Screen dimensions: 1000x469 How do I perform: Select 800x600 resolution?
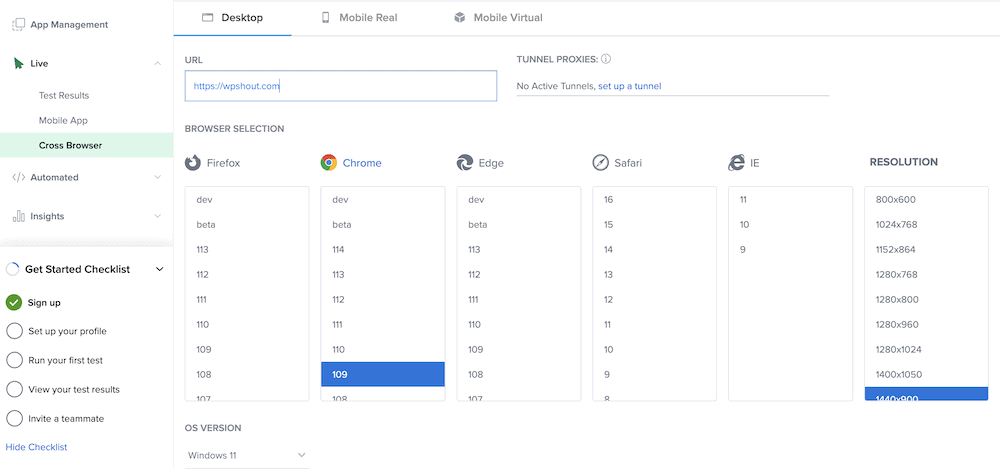coord(926,200)
